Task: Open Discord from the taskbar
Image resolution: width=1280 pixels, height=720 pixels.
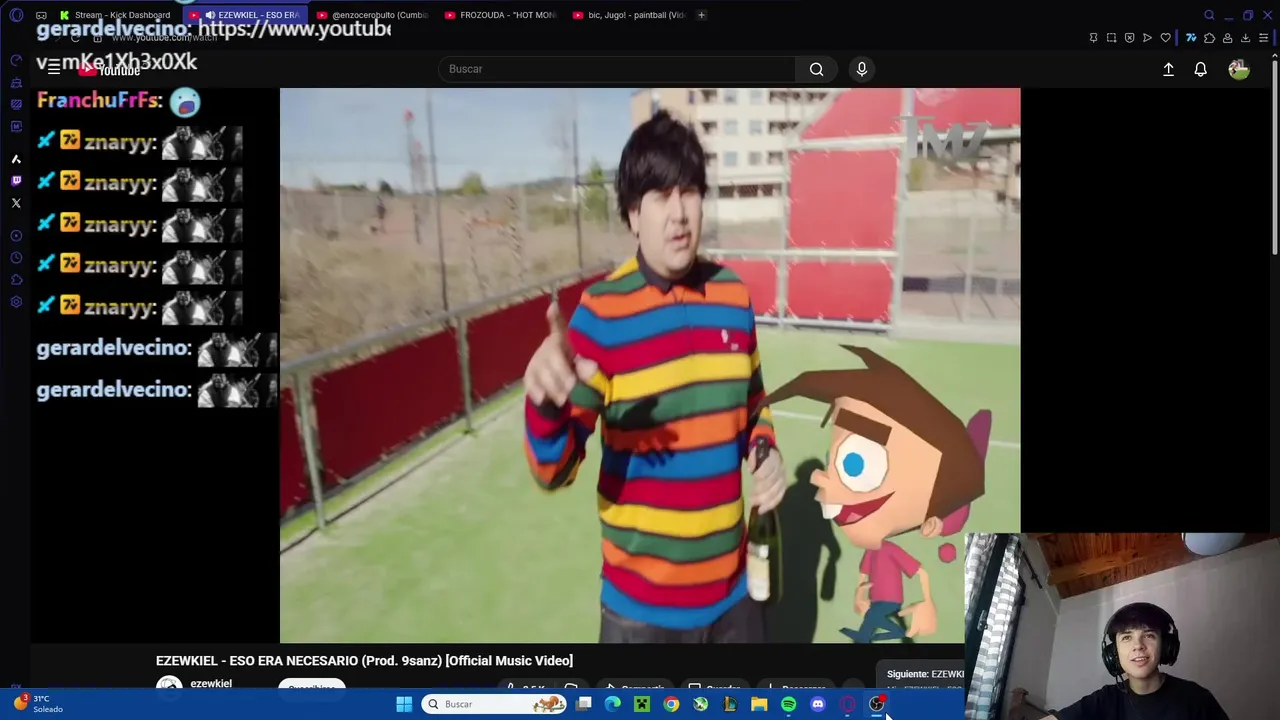Action: tap(818, 704)
